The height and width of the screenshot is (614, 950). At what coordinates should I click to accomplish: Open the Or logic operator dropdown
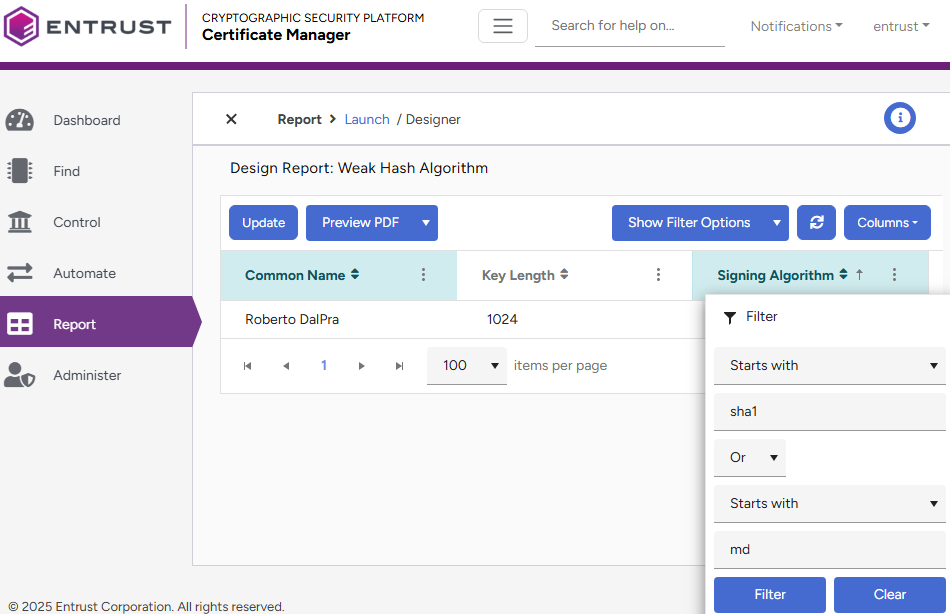pyautogui.click(x=749, y=458)
